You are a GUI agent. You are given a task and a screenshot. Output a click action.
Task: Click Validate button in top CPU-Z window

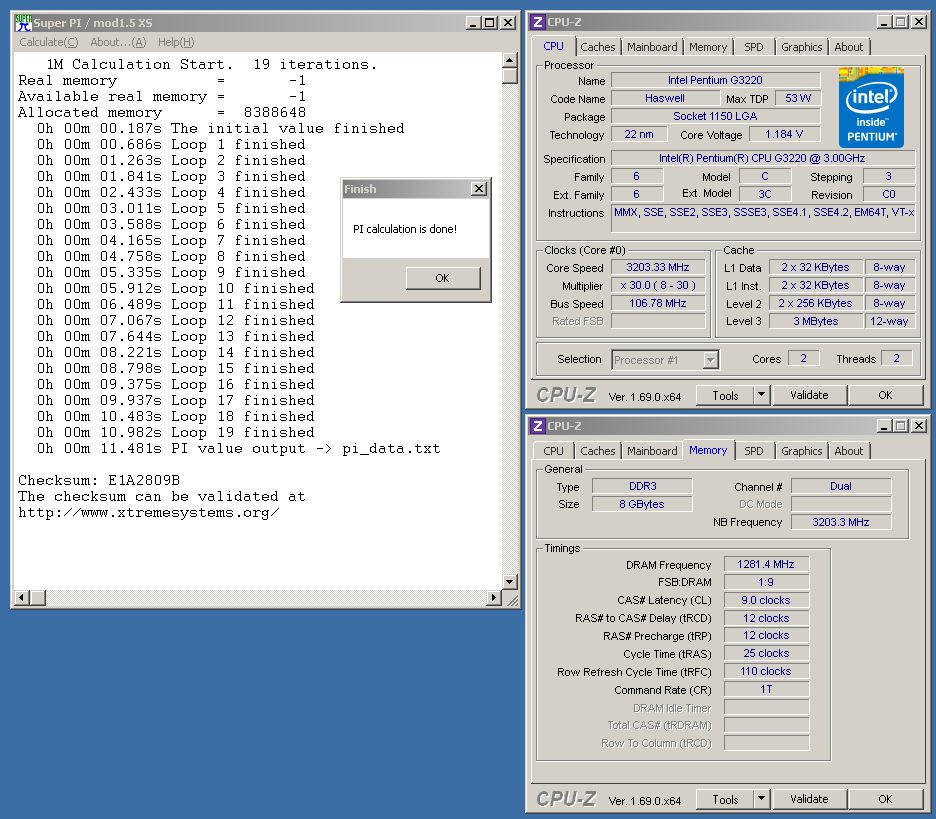809,395
